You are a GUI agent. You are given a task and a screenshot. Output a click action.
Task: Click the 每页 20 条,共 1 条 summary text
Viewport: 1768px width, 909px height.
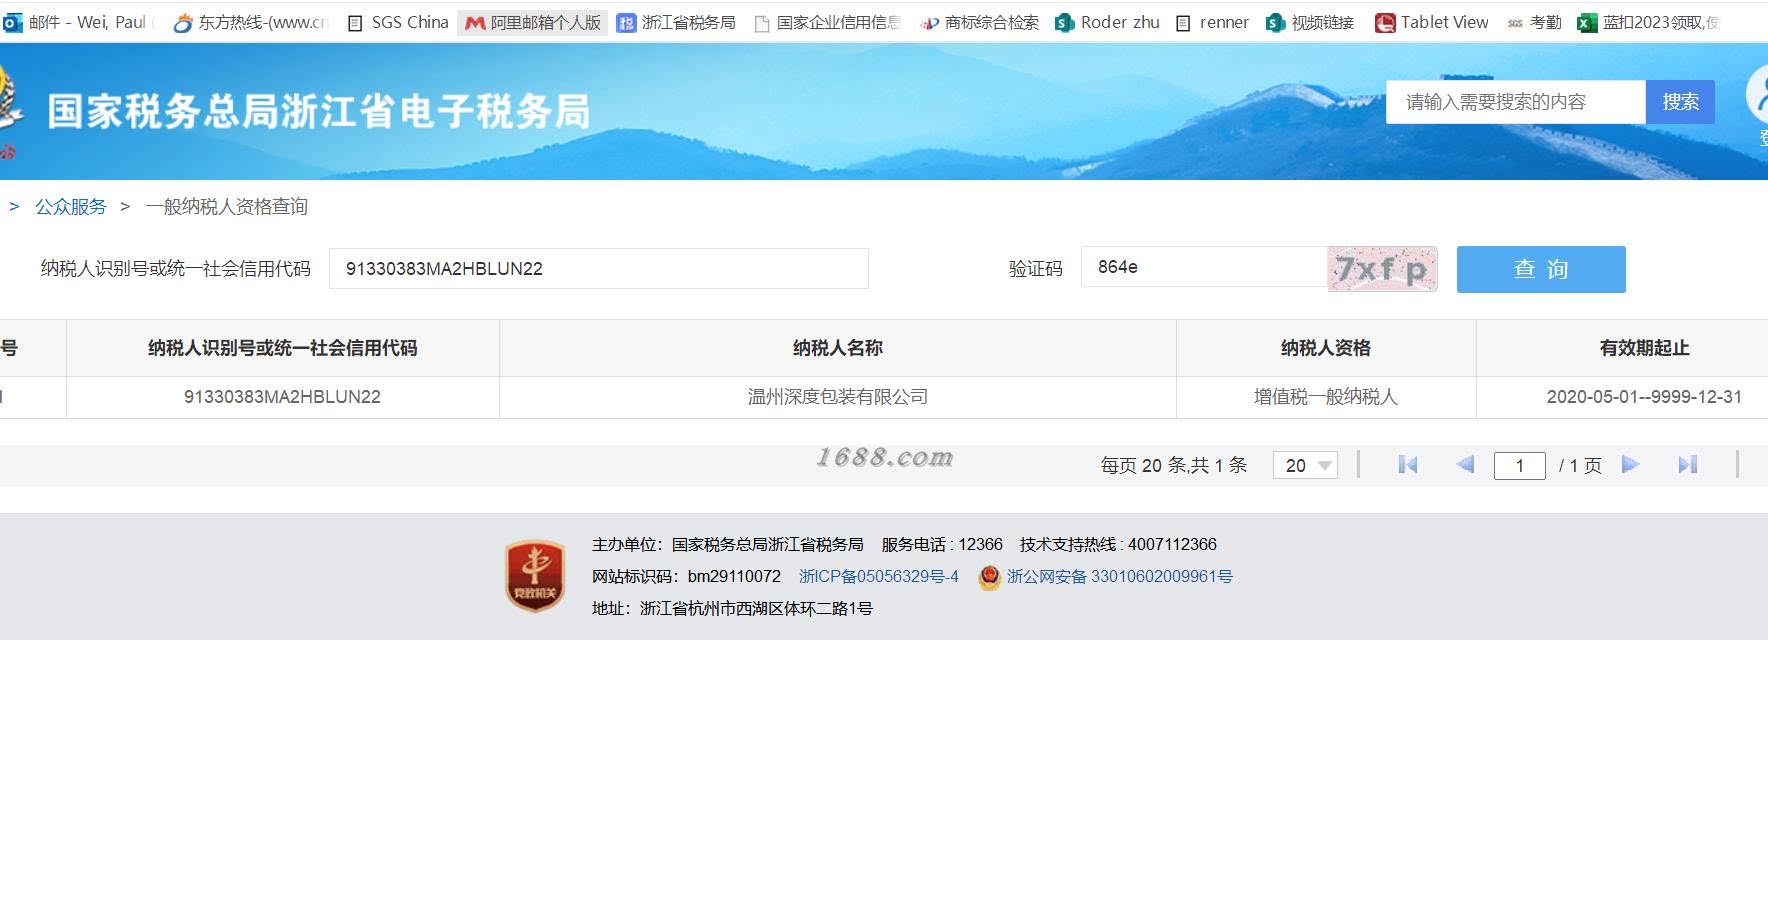pos(1174,465)
